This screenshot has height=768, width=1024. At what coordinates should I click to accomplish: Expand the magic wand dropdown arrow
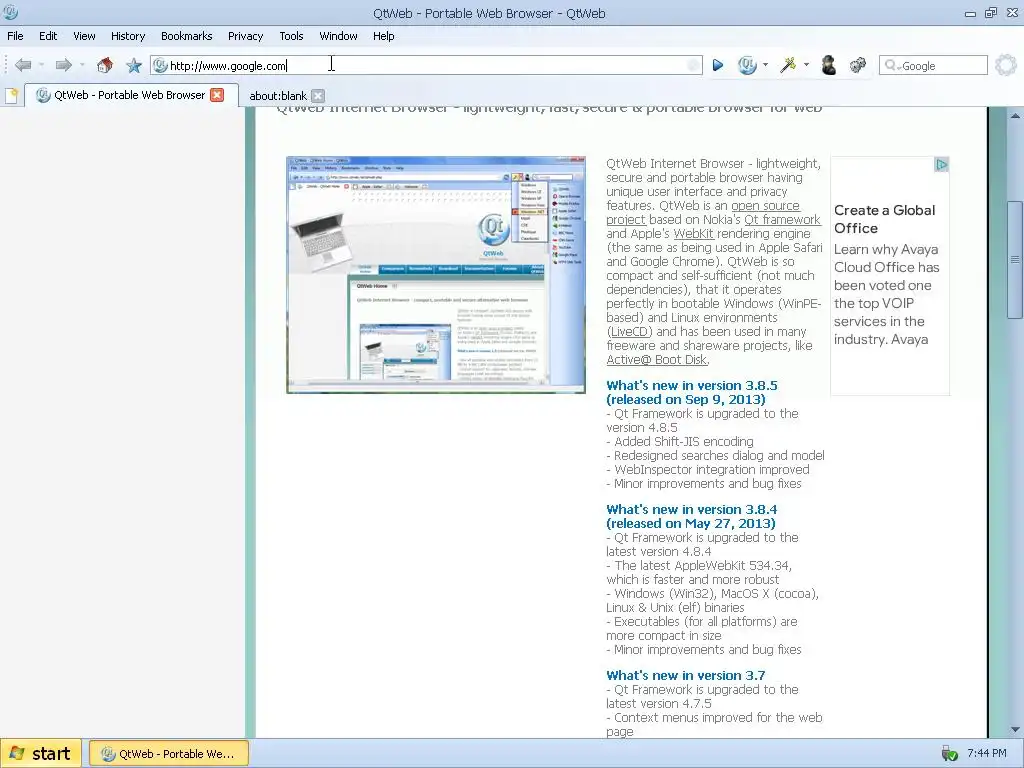pos(807,65)
